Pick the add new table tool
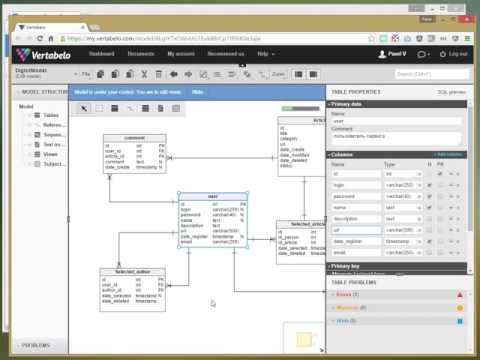The image size is (480, 360). tap(115, 108)
